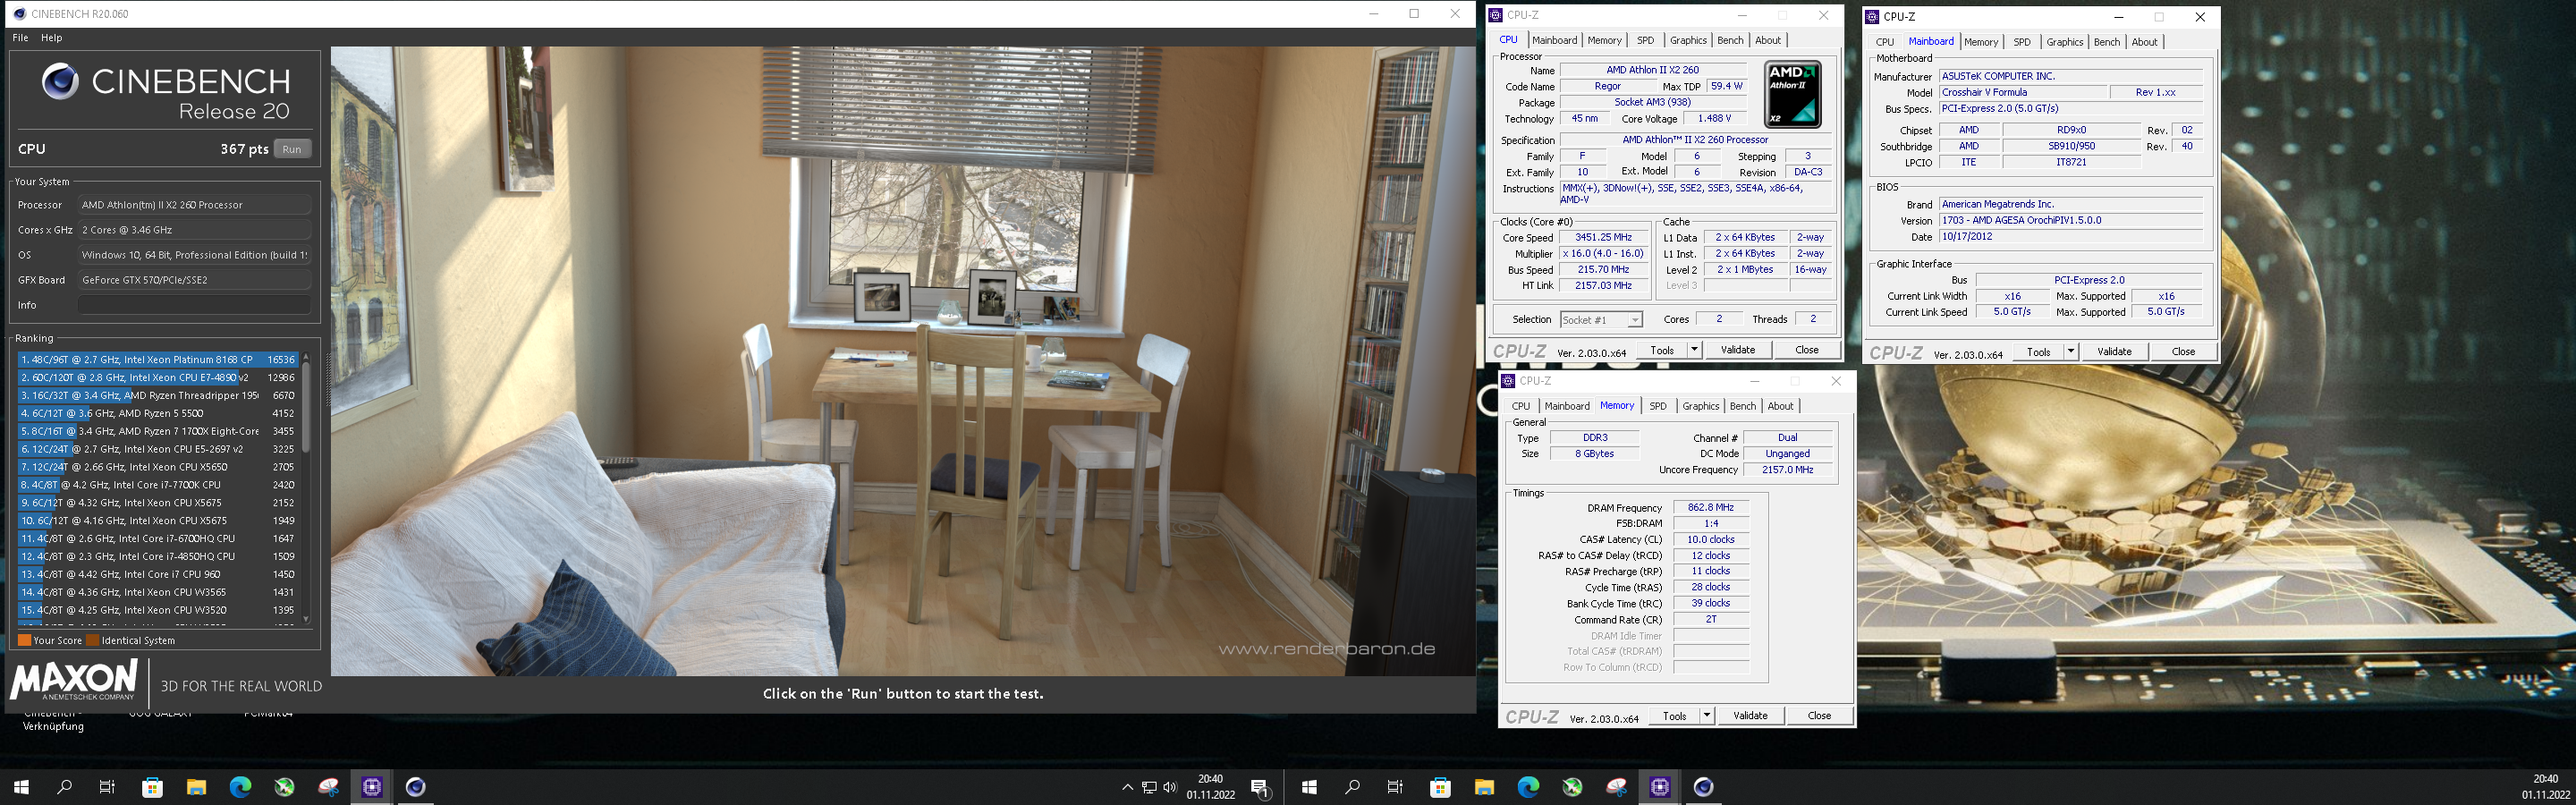Open Tools dropdown arrow in CPU-Z Memory window
This screenshot has height=805, width=2576.
(1706, 716)
